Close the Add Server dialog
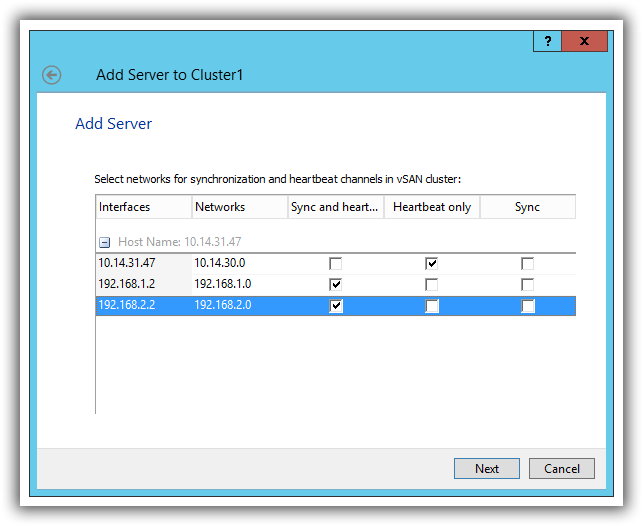643x526 pixels. pos(584,41)
